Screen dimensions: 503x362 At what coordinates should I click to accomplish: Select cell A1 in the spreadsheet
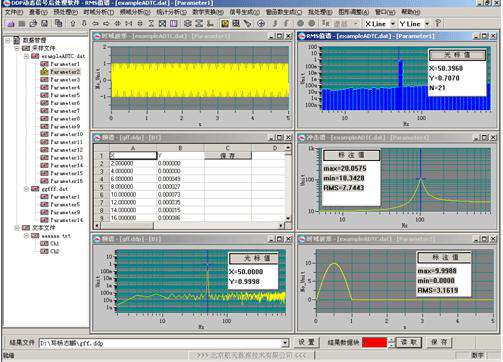tap(133, 156)
